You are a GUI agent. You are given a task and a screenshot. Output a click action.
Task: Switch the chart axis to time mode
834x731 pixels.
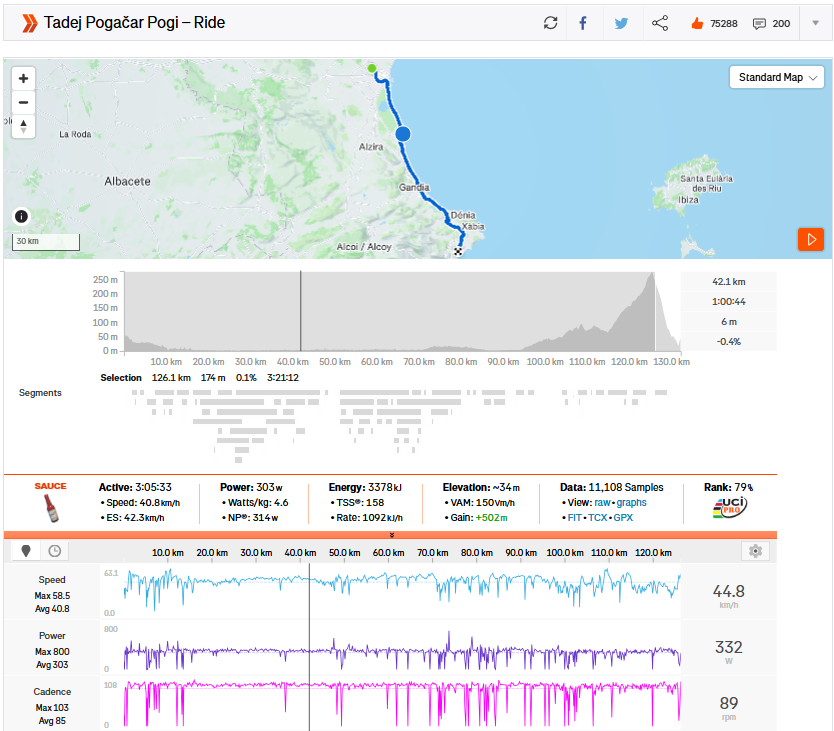(x=54, y=551)
